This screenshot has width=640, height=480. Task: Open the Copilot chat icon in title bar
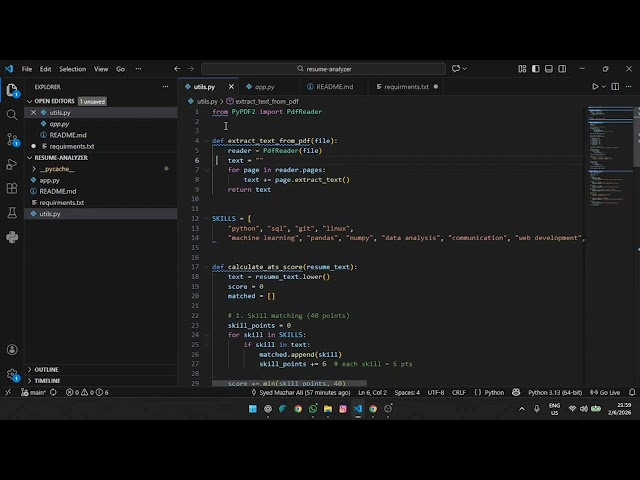(x=456, y=69)
